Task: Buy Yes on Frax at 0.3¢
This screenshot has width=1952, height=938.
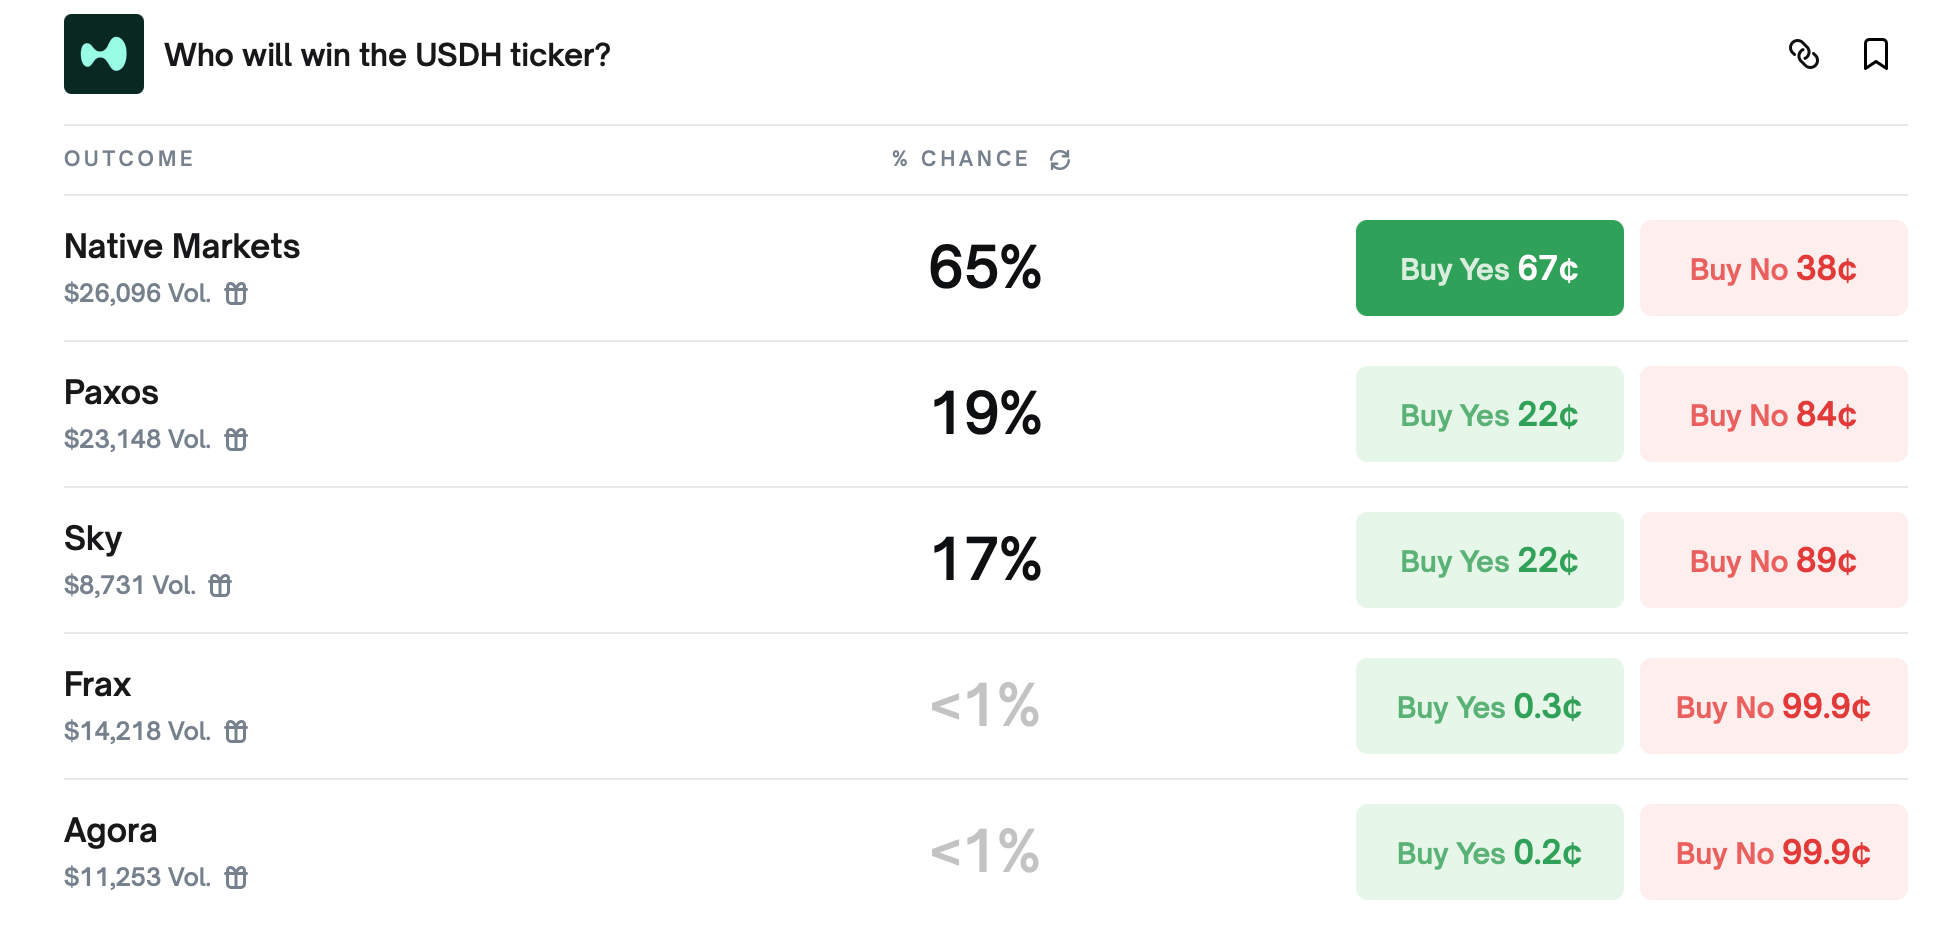Action: click(x=1489, y=706)
